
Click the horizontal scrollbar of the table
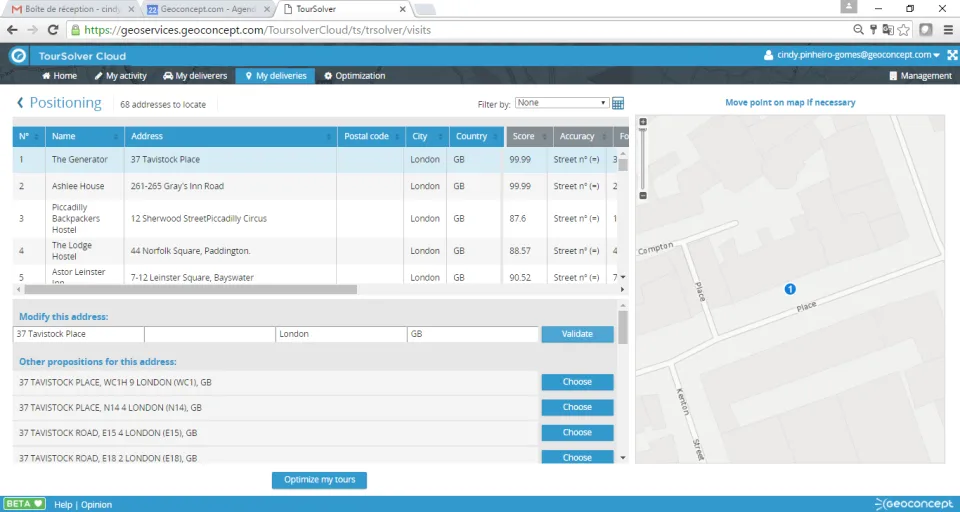190,289
